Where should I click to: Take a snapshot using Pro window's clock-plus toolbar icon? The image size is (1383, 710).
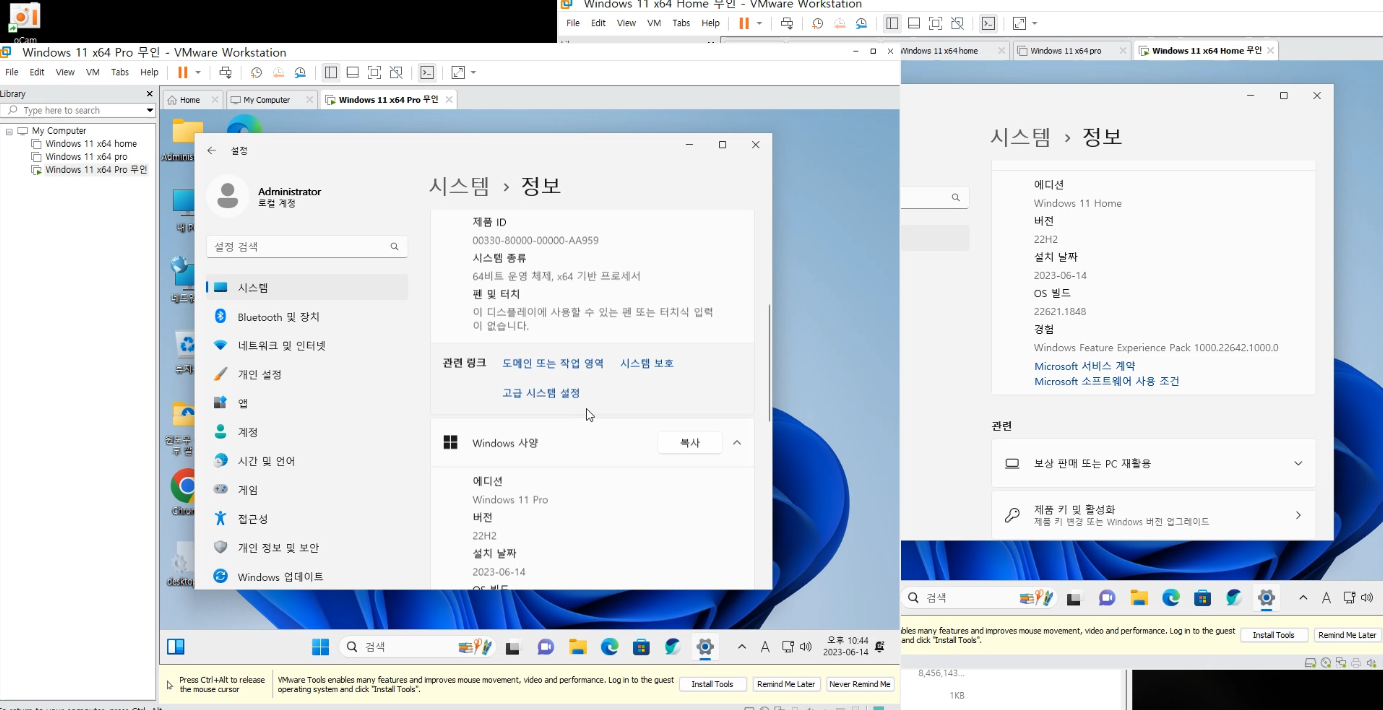pyautogui.click(x=257, y=72)
